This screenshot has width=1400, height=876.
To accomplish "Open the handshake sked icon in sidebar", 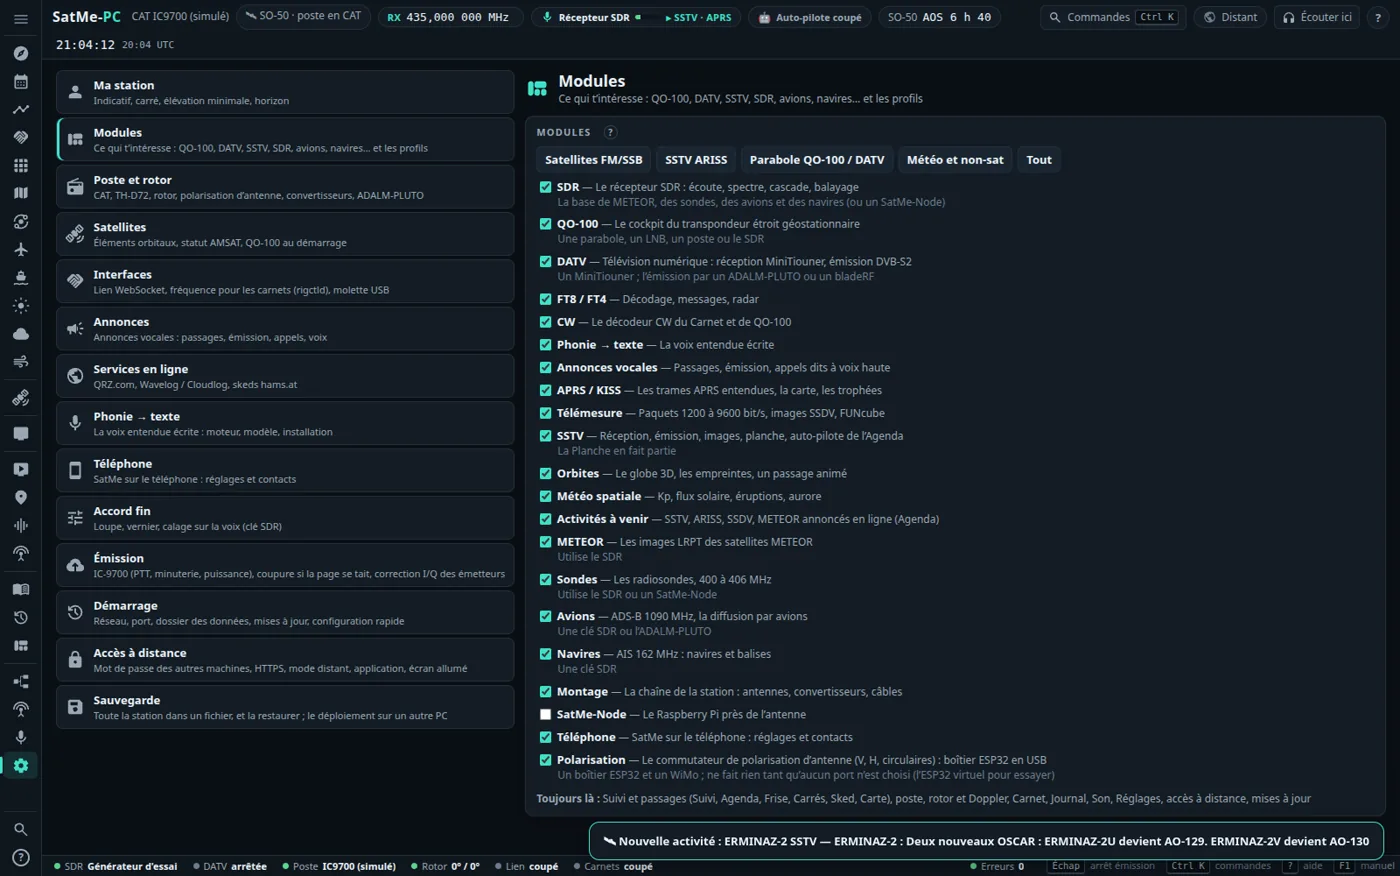I will click(x=20, y=137).
